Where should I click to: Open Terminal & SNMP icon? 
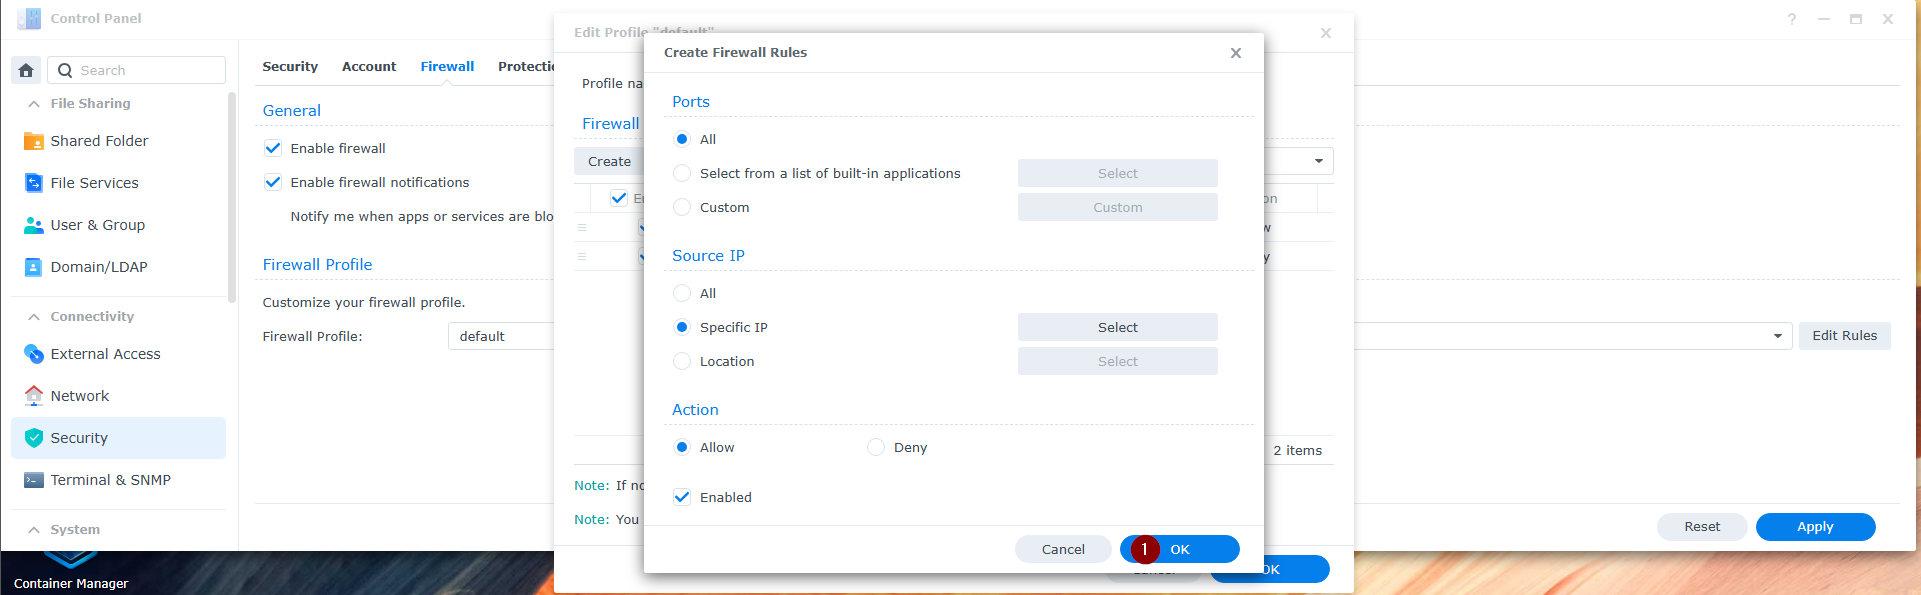pos(34,480)
